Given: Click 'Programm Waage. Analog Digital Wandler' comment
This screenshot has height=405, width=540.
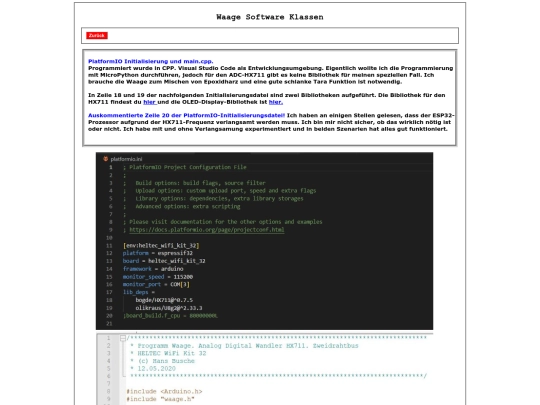Looking at the screenshot, I should [x=245, y=346].
